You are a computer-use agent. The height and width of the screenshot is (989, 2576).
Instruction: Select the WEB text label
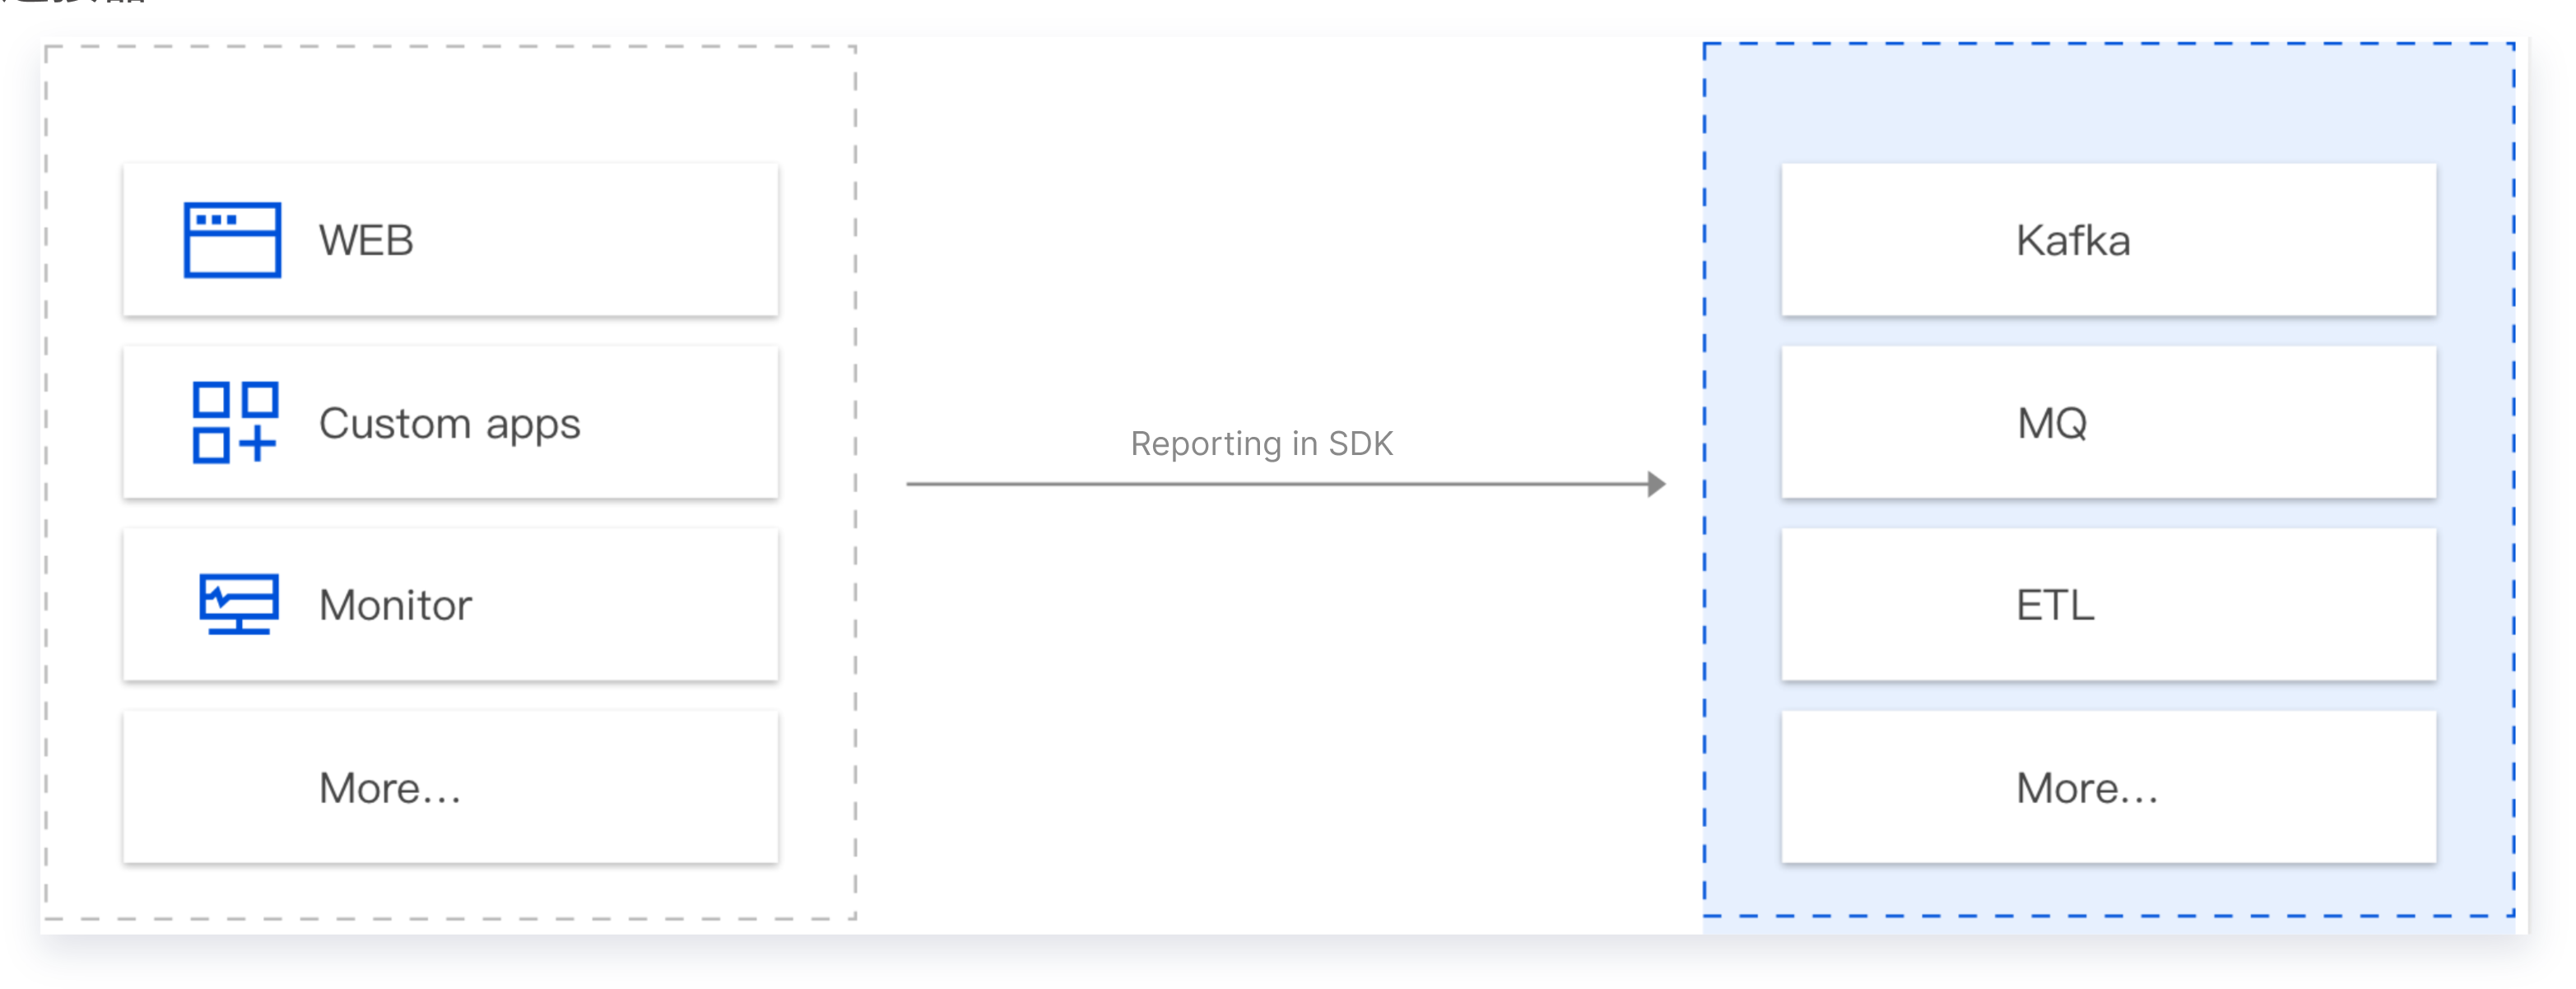366,241
